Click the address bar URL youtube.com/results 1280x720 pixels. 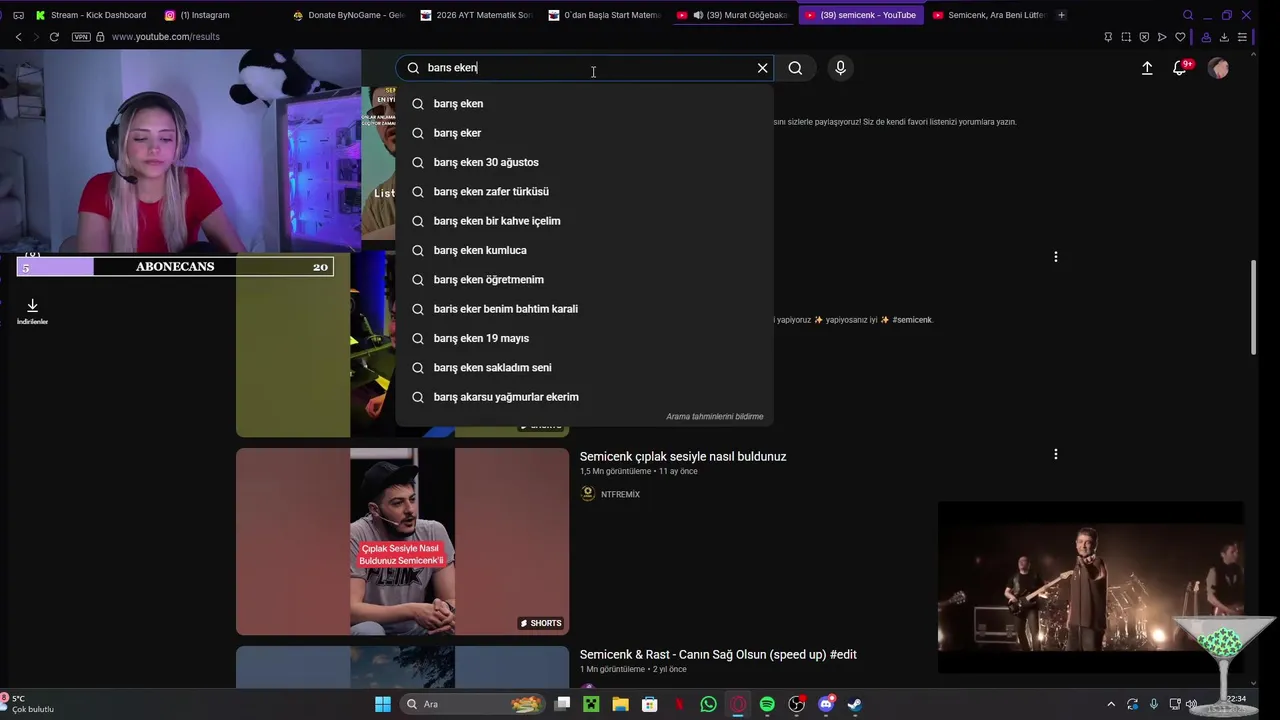click(166, 37)
